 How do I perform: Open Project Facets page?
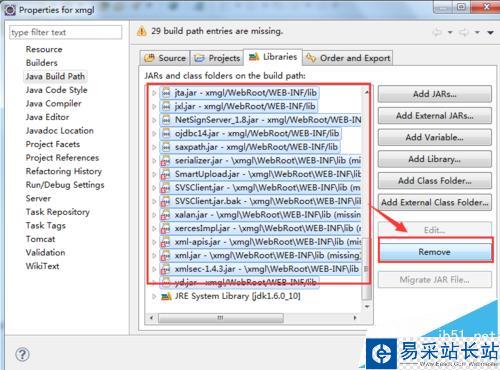click(x=53, y=144)
